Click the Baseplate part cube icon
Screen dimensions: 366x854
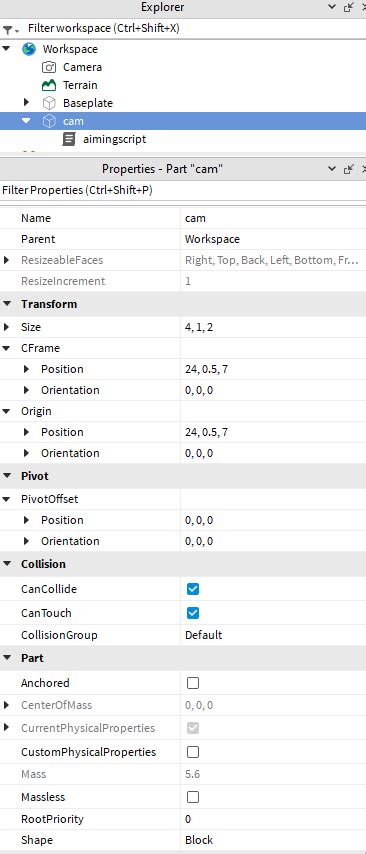49,103
